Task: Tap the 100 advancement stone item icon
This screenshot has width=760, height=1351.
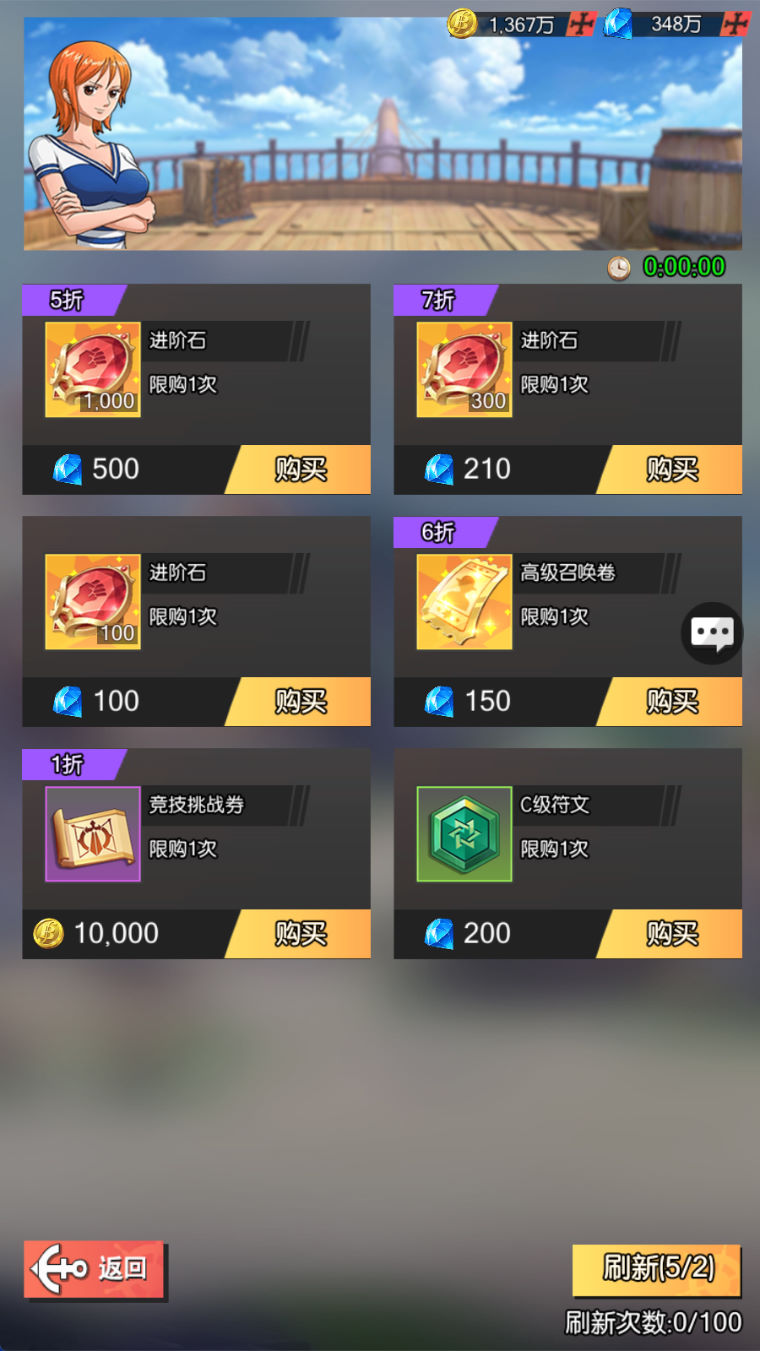Action: coord(93,601)
